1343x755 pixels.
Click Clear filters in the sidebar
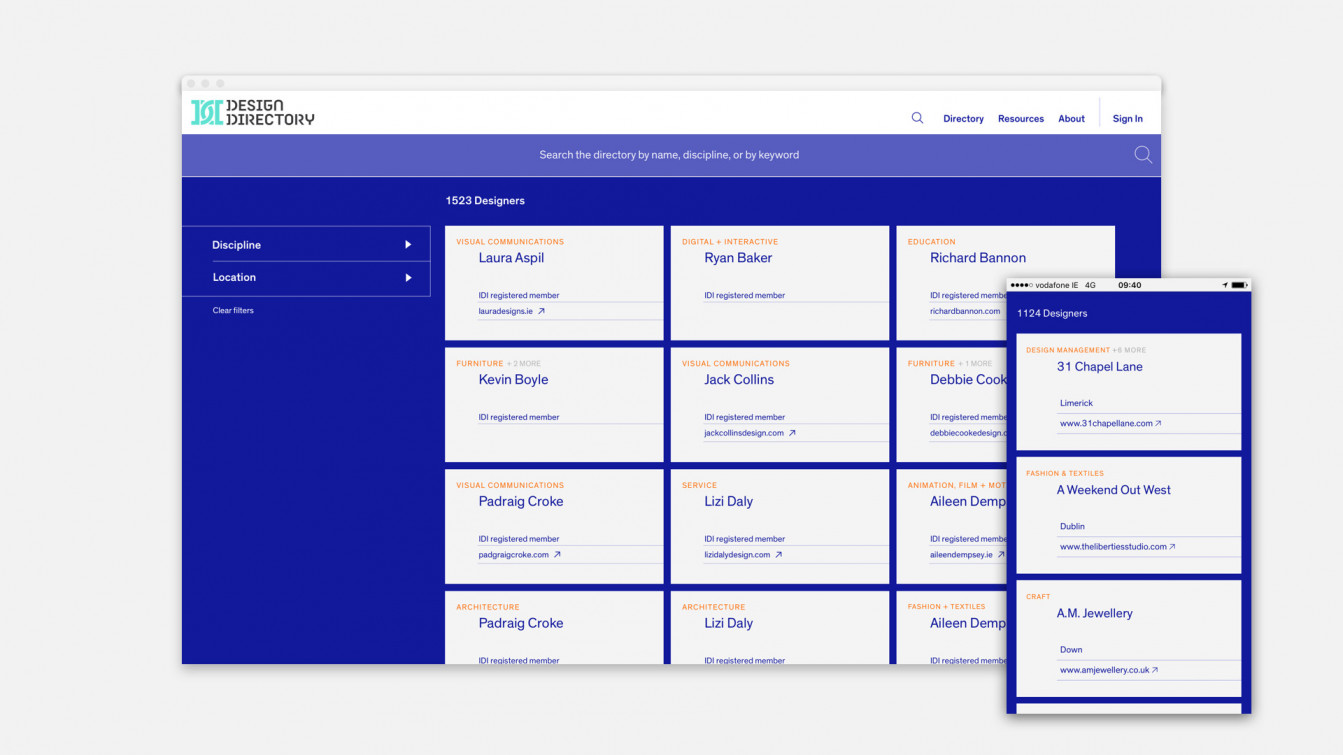coord(233,311)
